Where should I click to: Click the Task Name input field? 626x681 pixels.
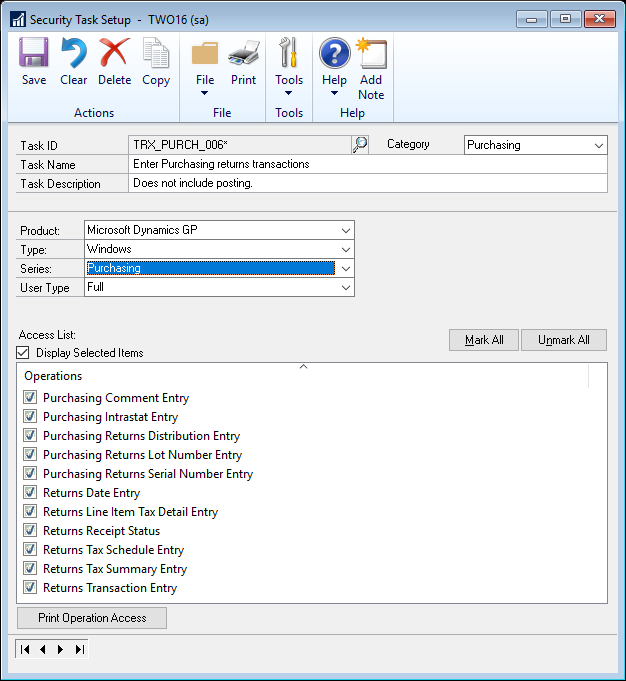click(x=368, y=164)
